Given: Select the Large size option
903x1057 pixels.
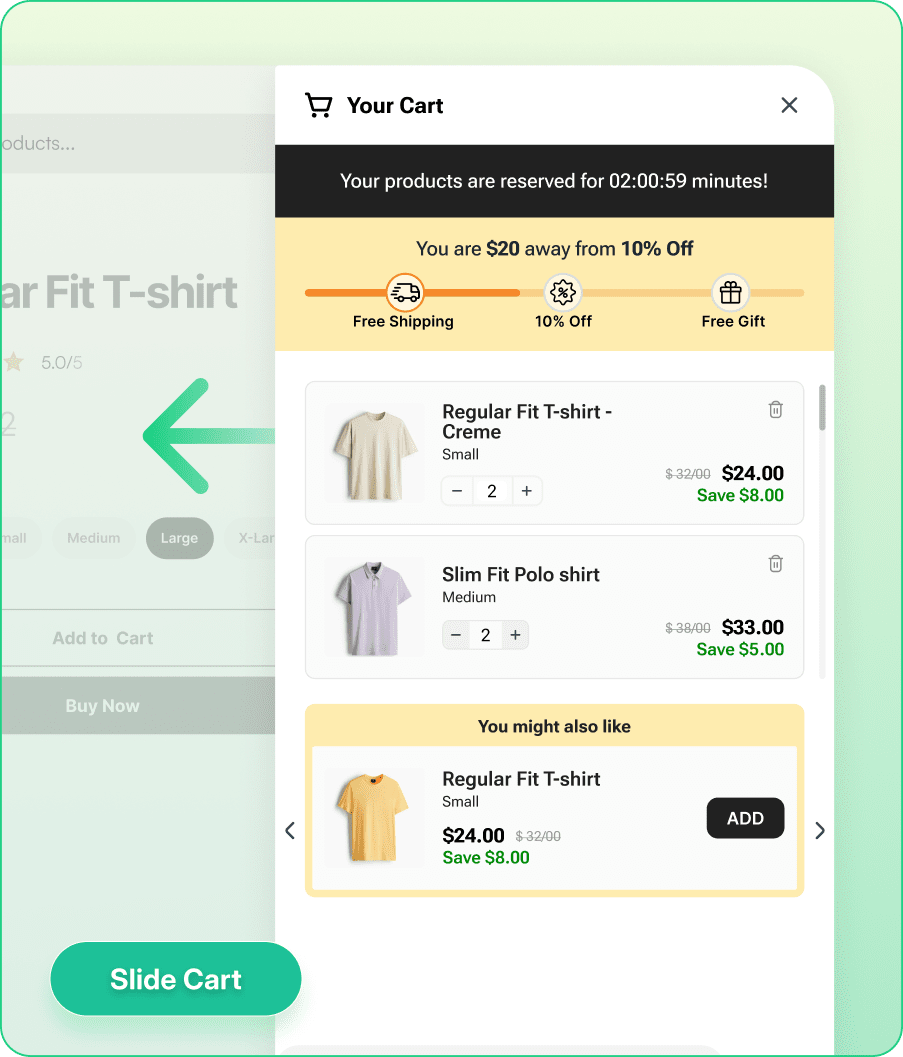Looking at the screenshot, I should click(x=179, y=538).
